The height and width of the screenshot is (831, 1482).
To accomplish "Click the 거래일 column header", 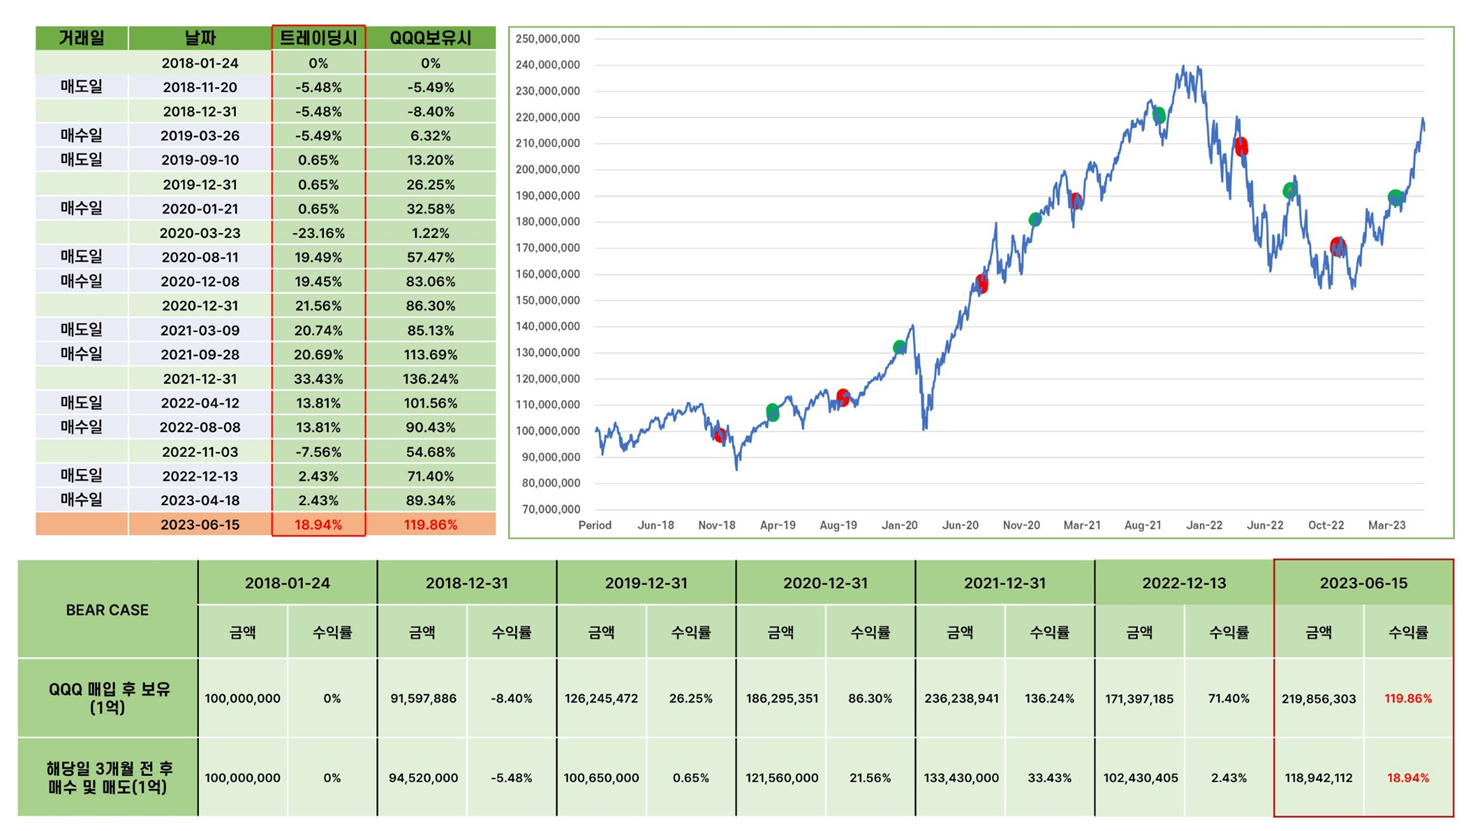I will pyautogui.click(x=82, y=38).
